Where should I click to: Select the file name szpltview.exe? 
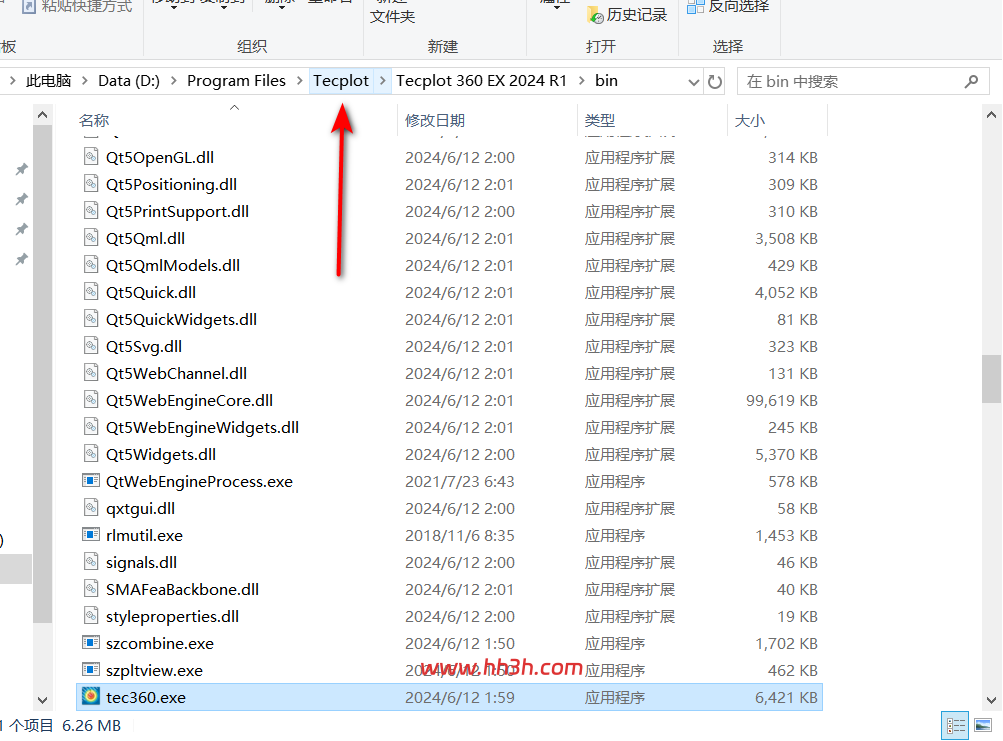(x=154, y=671)
